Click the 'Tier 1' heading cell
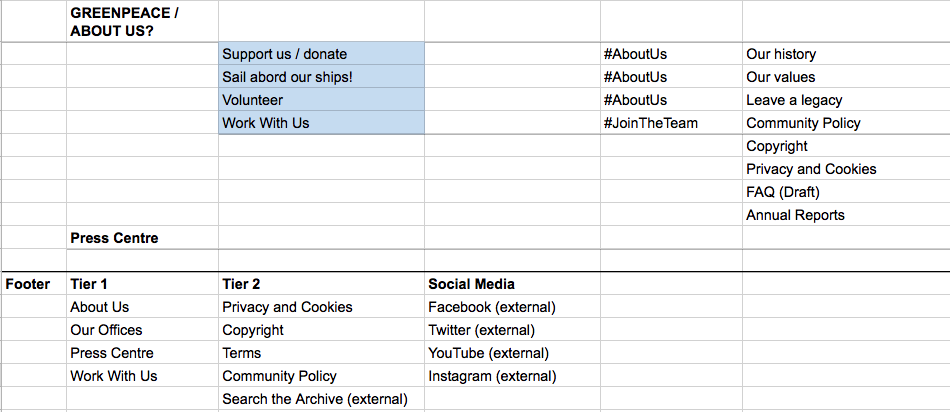The image size is (950, 412). click(142, 284)
